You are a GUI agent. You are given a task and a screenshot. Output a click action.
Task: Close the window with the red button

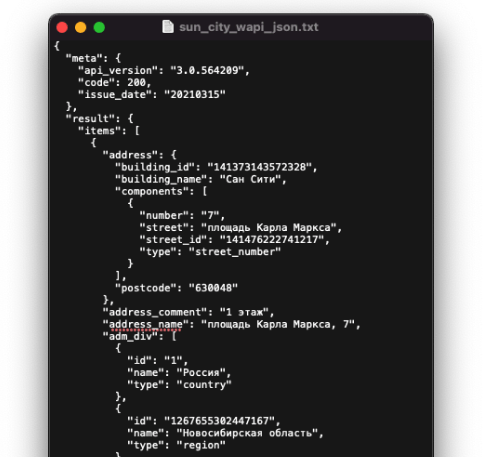62,27
